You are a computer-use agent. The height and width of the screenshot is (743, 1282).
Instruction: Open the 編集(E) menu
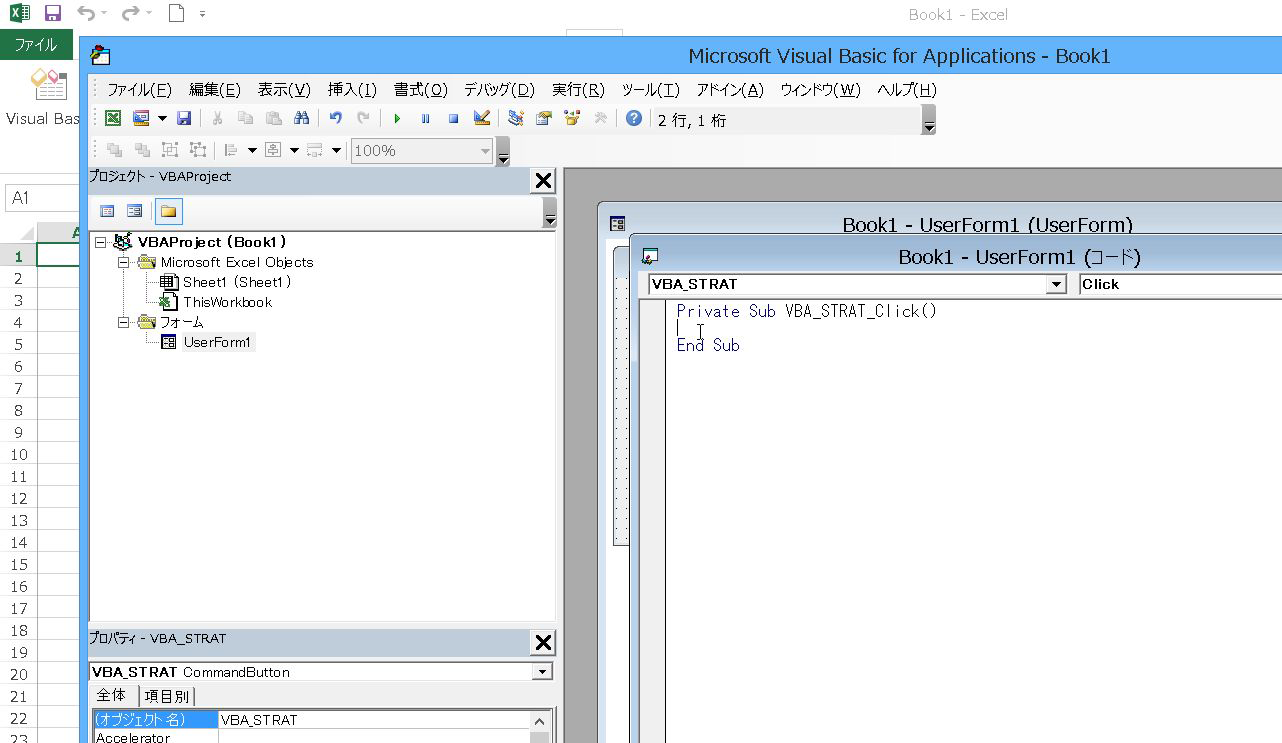pos(215,90)
